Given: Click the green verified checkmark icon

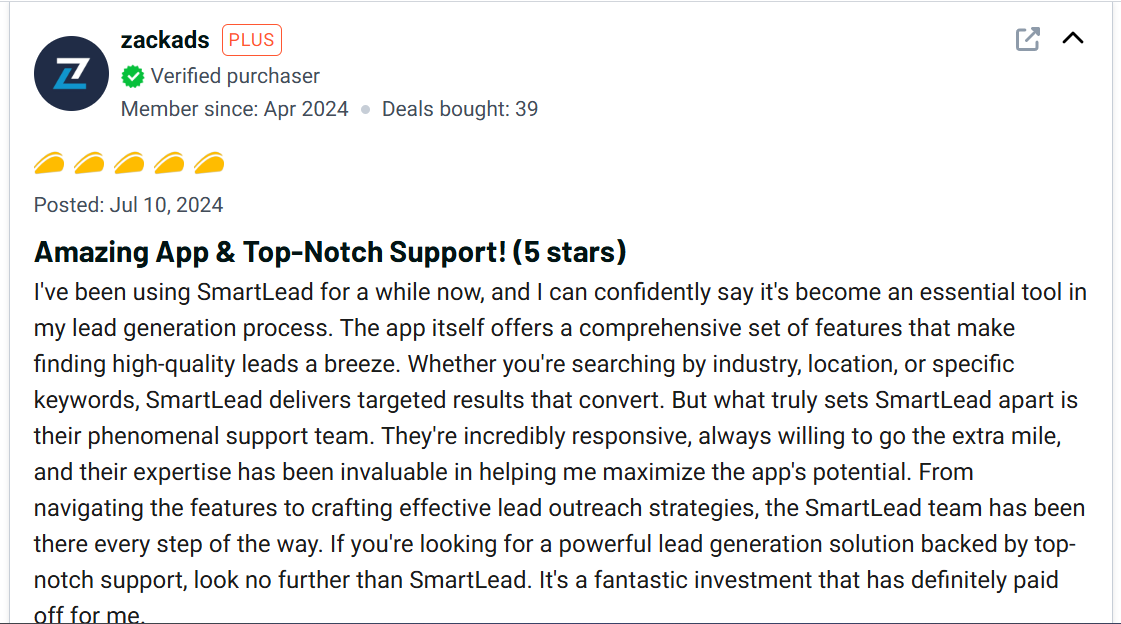Looking at the screenshot, I should pos(133,76).
